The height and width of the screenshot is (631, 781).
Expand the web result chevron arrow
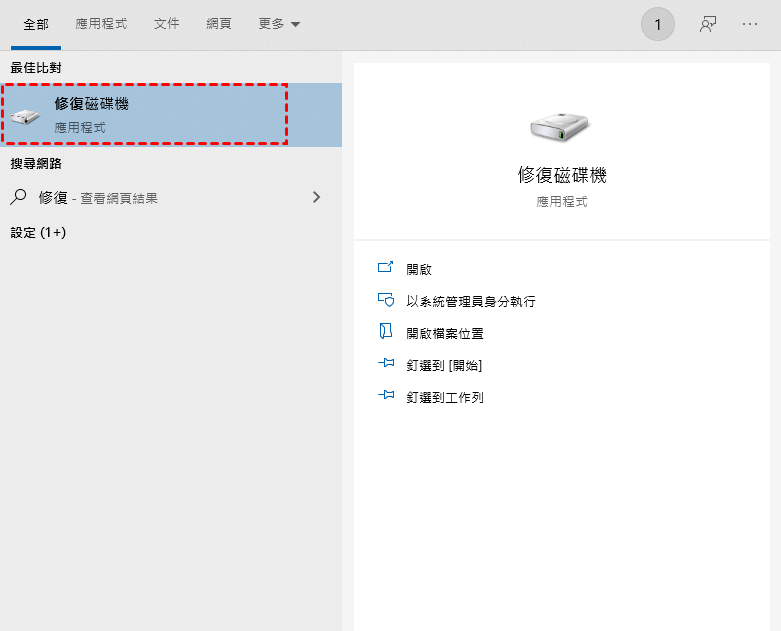coord(317,197)
